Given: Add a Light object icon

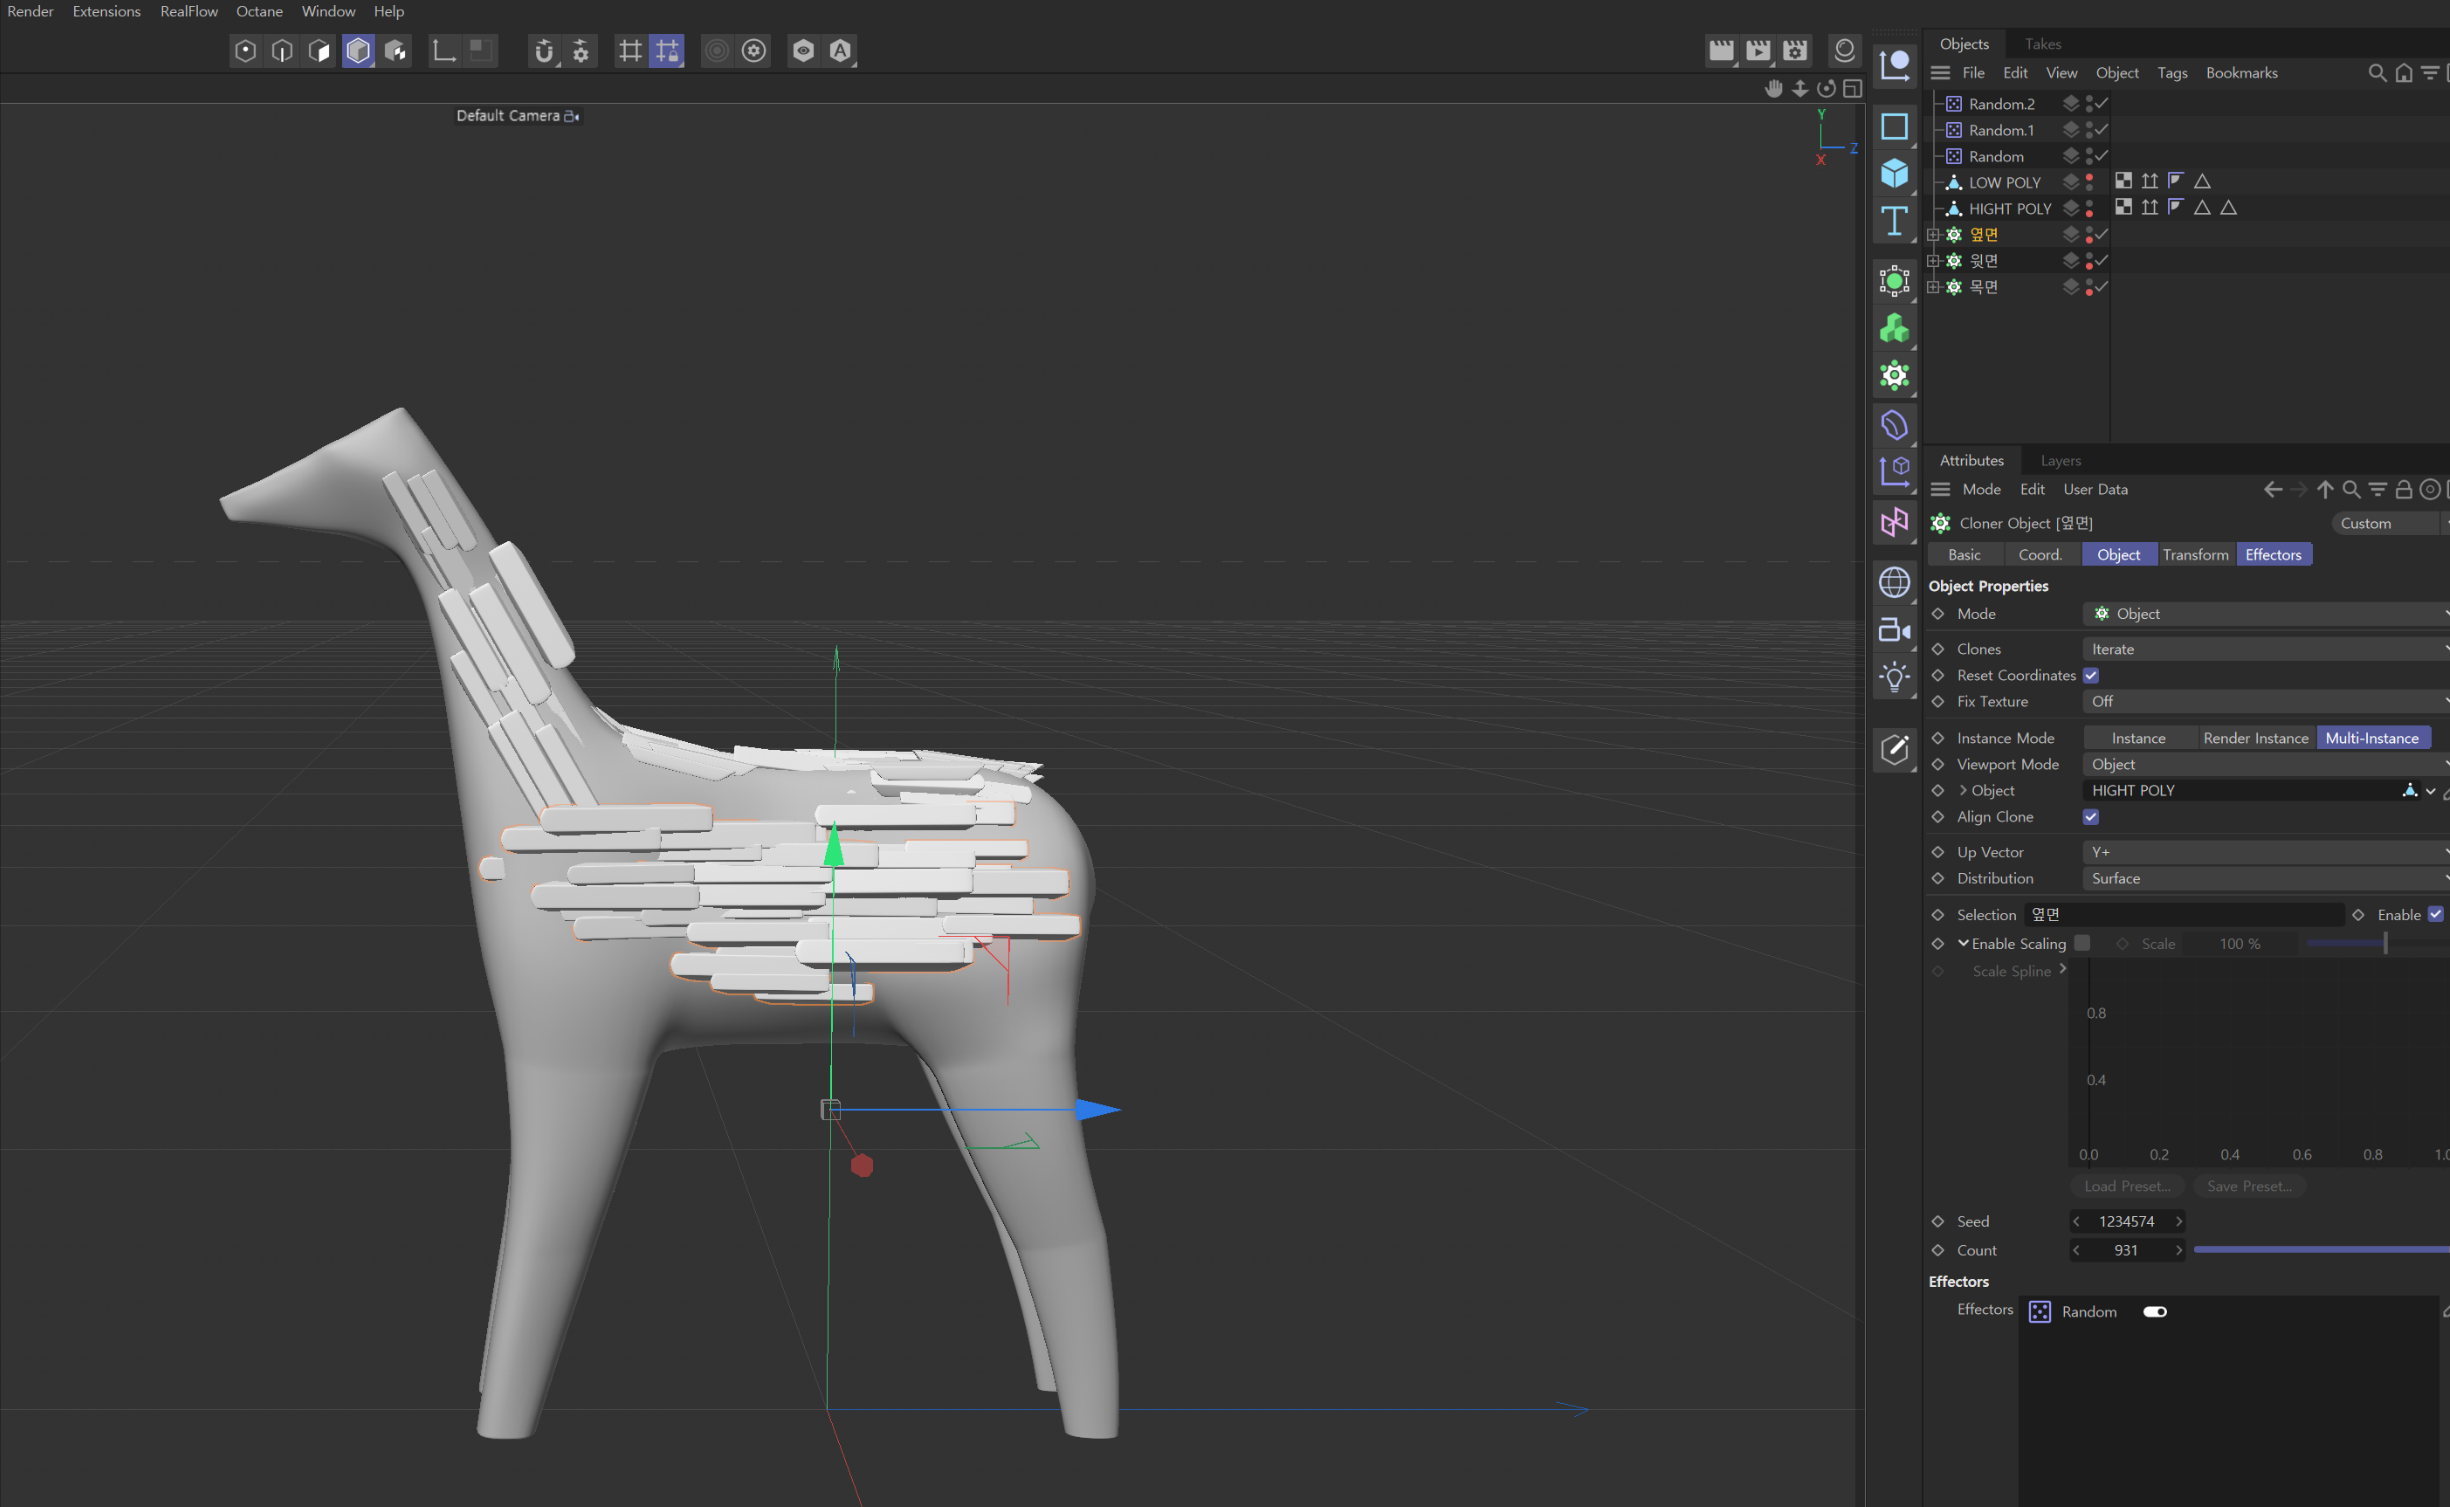Looking at the screenshot, I should (1894, 677).
